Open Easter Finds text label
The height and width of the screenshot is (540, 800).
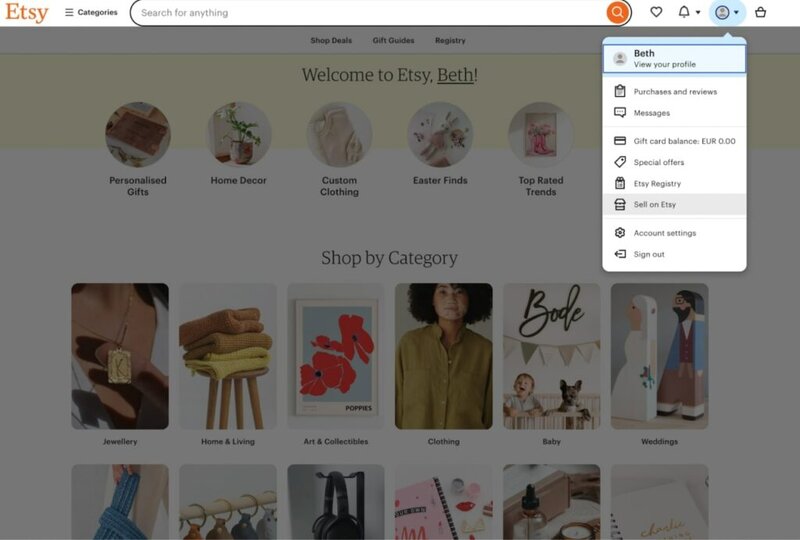tap(440, 180)
